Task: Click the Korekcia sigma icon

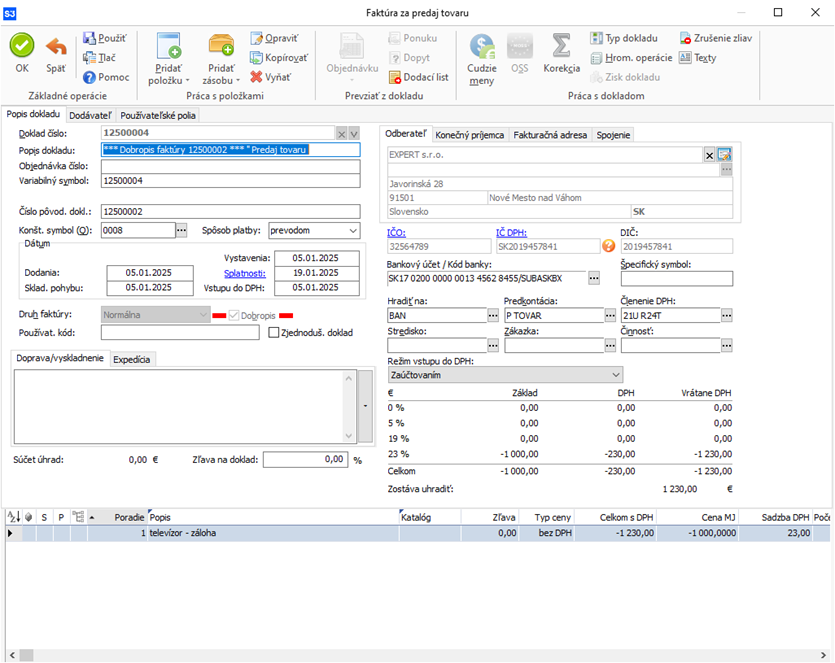Action: [561, 46]
